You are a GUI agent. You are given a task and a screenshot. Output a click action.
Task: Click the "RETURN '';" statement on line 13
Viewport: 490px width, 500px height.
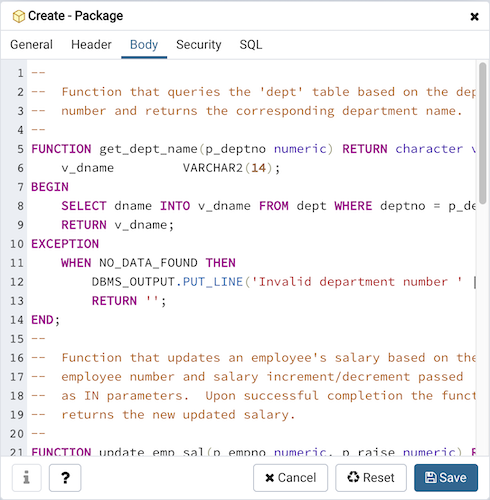tap(129, 301)
